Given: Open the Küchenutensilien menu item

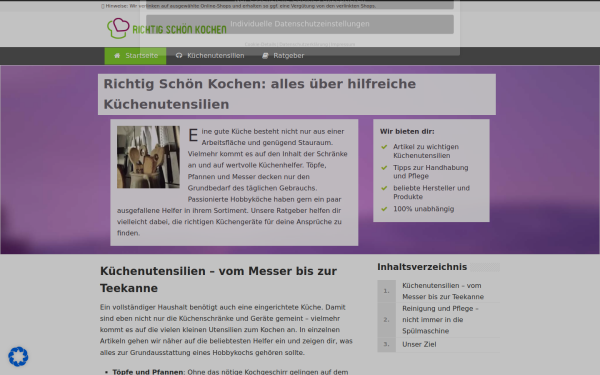Looking at the screenshot, I should [210, 56].
